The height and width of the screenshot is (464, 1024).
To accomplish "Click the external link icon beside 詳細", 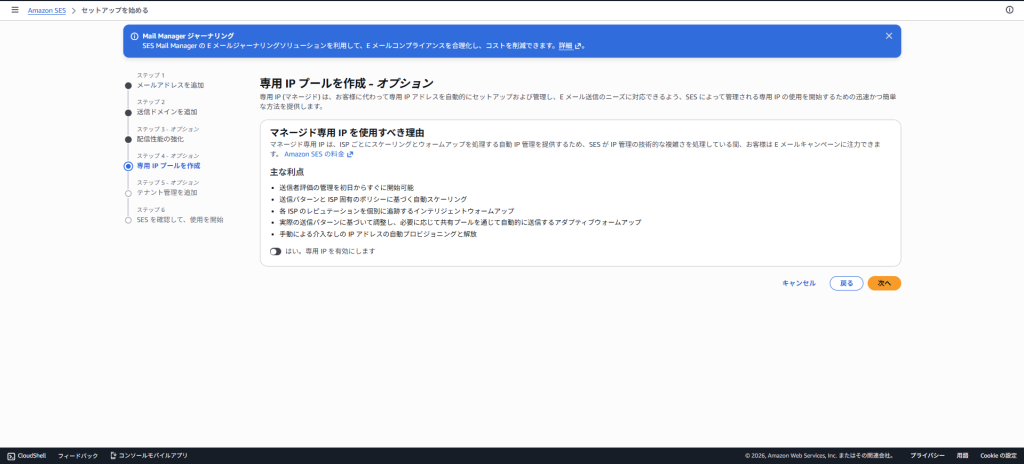I will 579,46.
